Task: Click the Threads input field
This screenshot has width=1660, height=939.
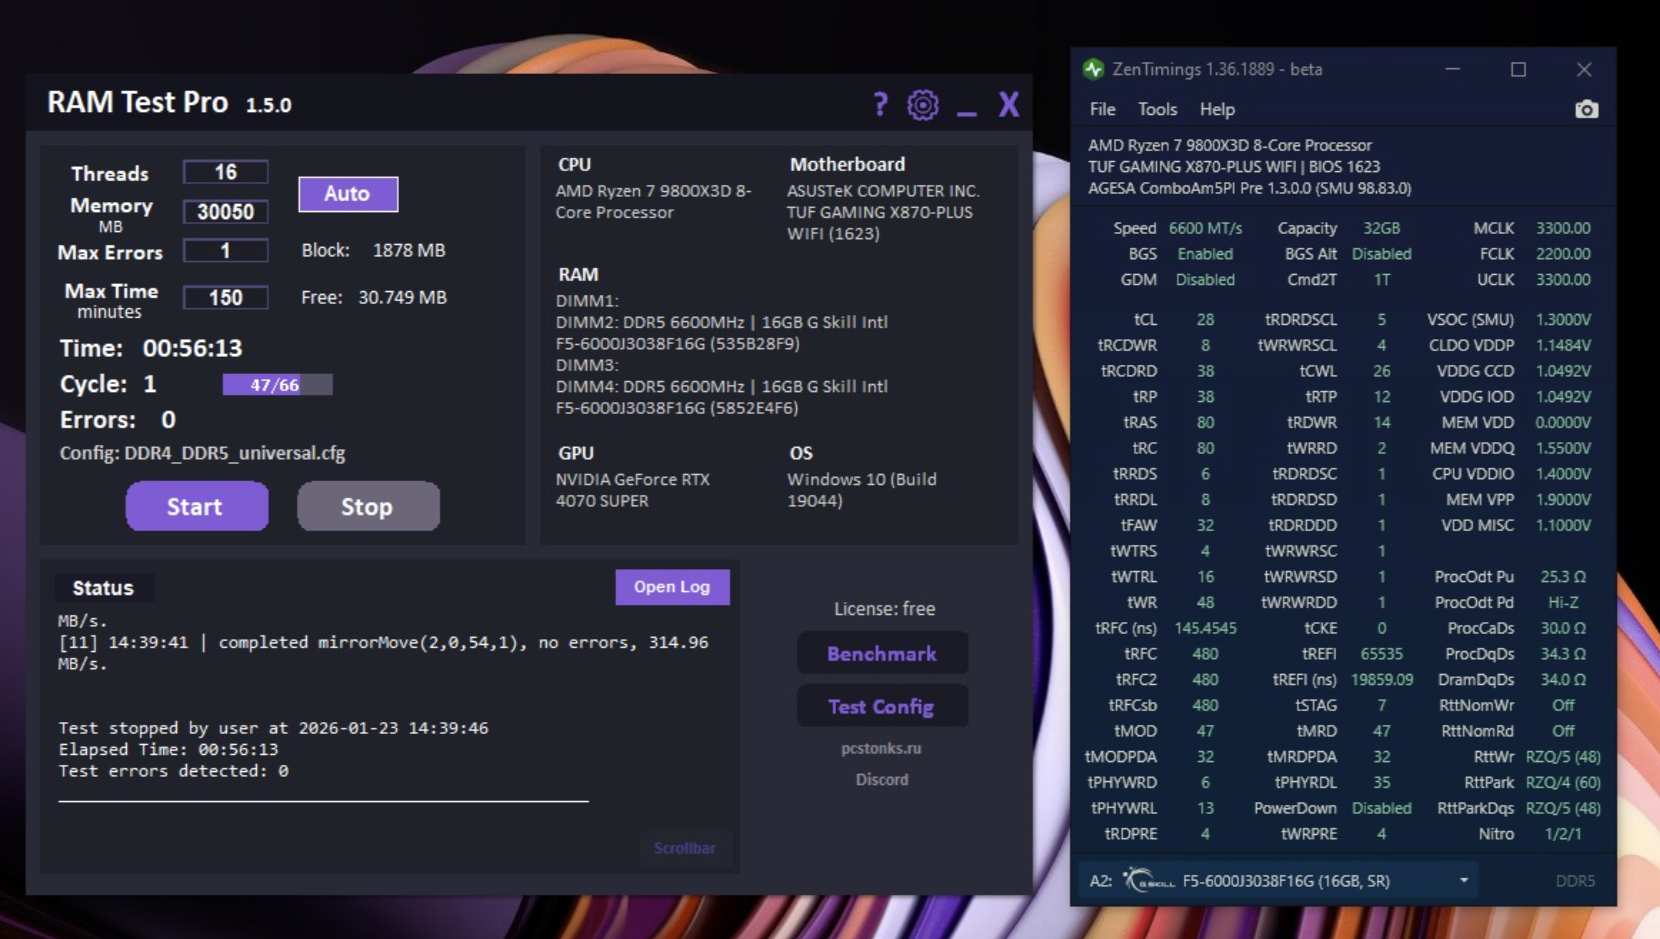Action: click(225, 172)
